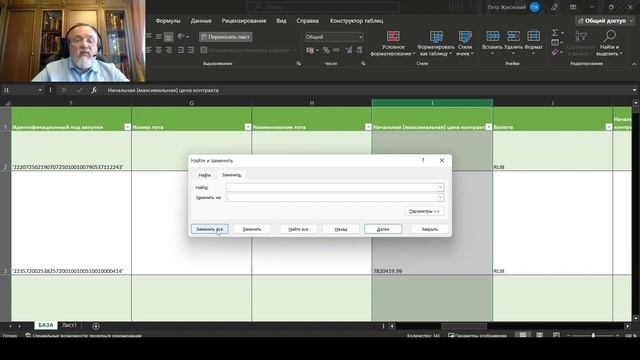The width and height of the screenshot is (640, 360).
Task: Click the Clear eraser icon
Action: pos(555,52)
